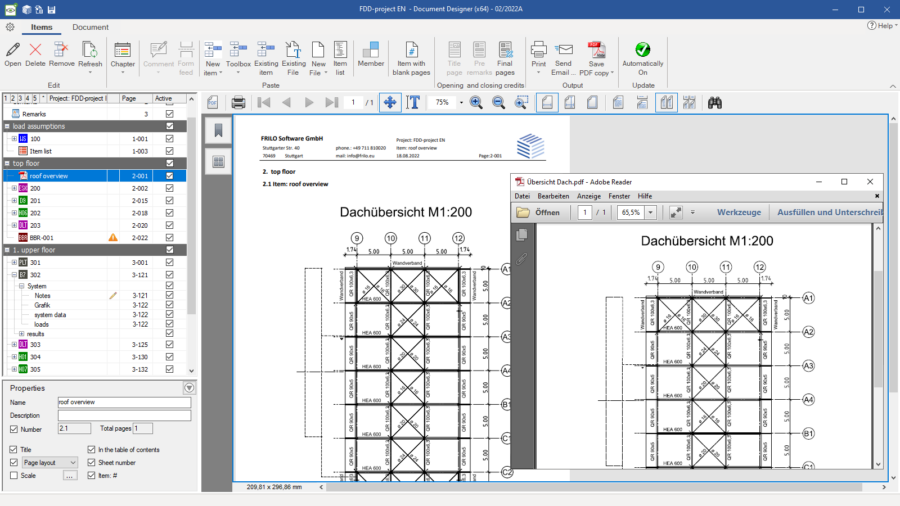Image resolution: width=900 pixels, height=506 pixels.
Task: Collapse item 302 in tree
Action: point(14,275)
